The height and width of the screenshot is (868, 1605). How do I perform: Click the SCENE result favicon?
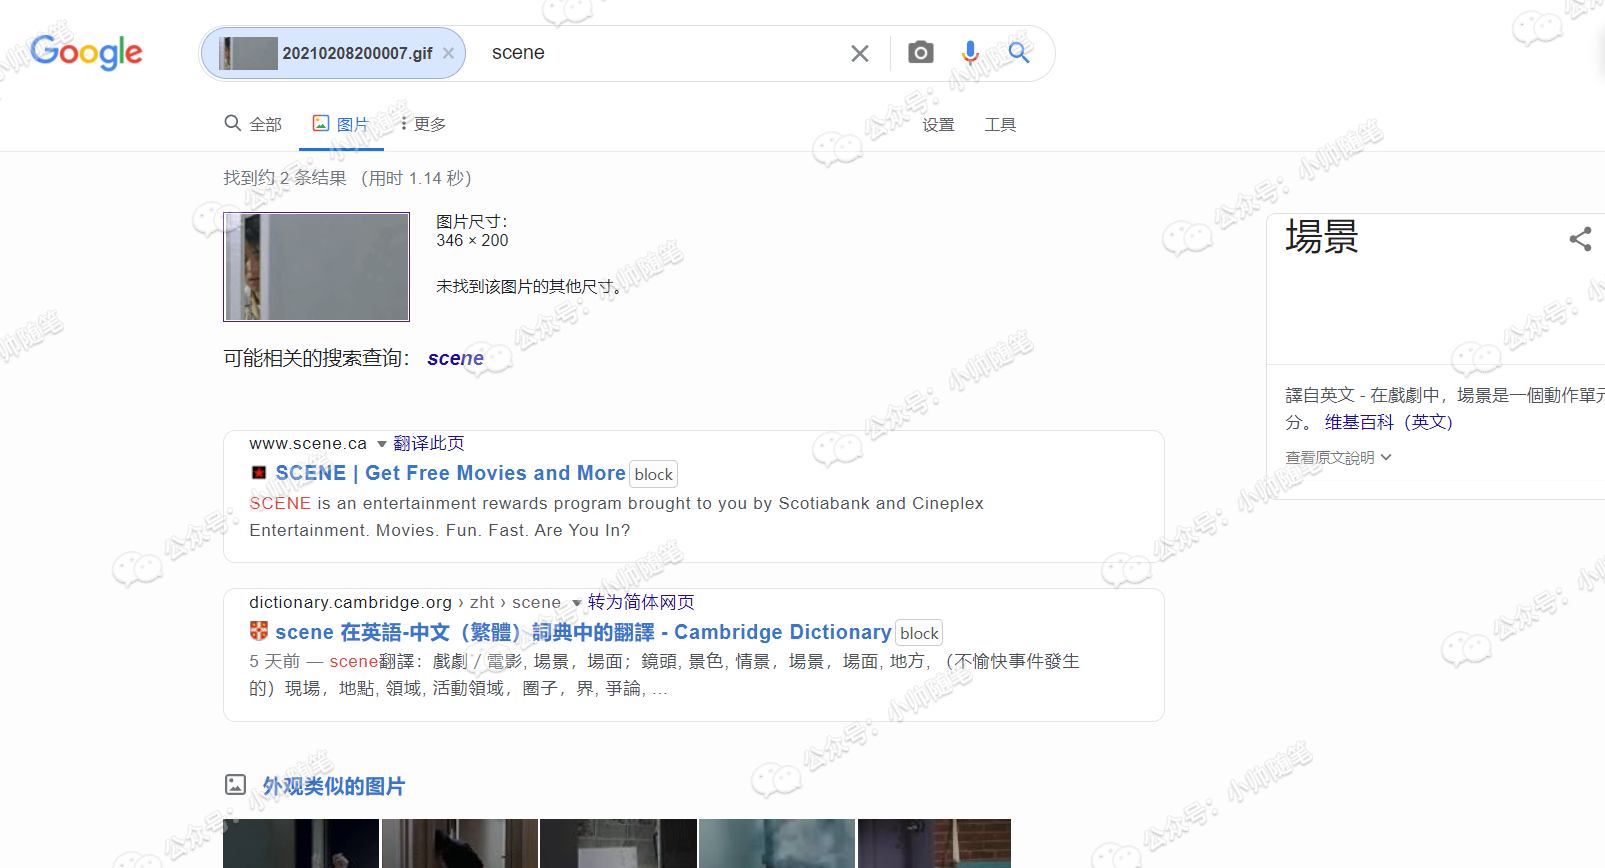pos(259,472)
